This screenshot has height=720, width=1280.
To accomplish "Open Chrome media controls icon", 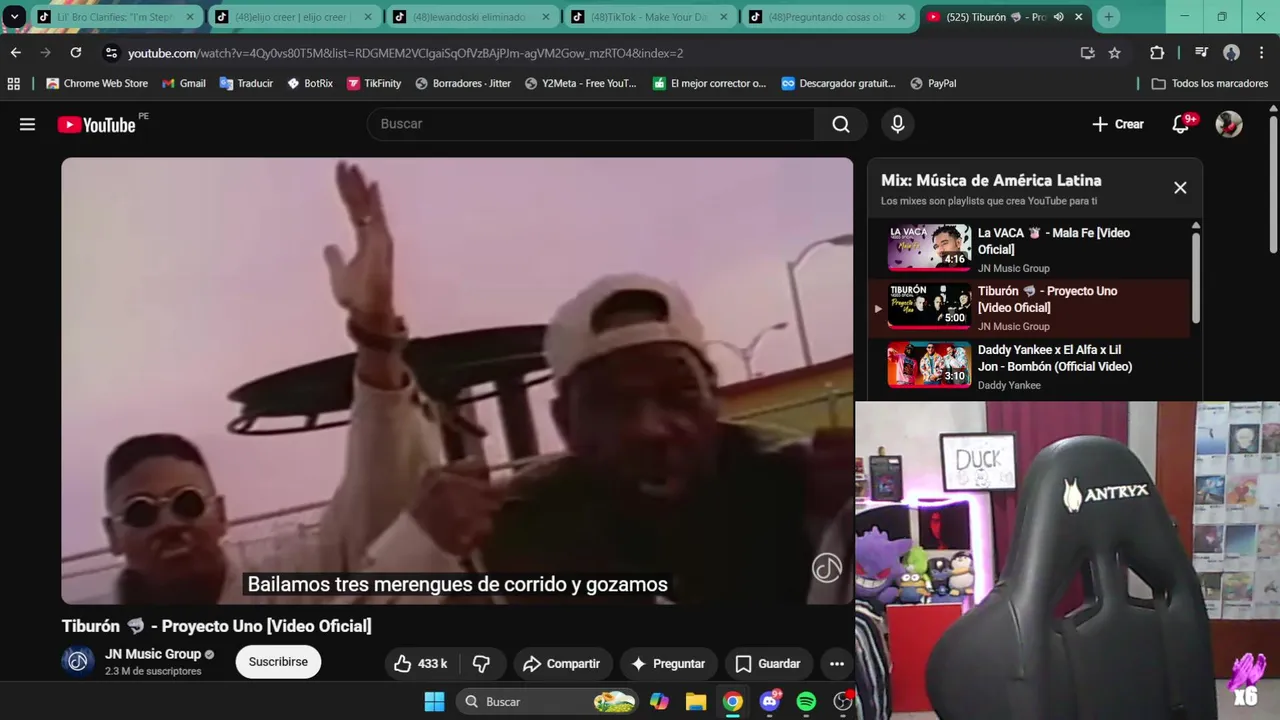I will pyautogui.click(x=1200, y=53).
